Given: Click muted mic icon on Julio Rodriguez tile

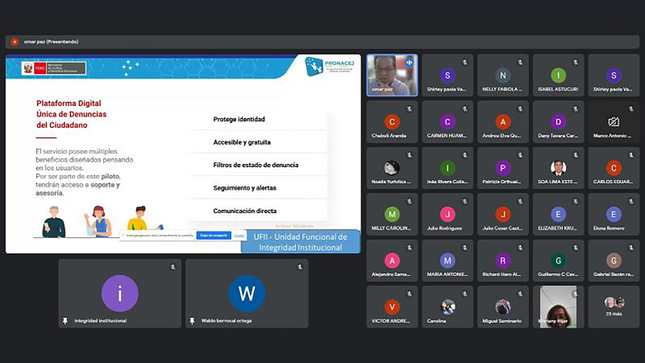Looking at the screenshot, I should click(x=465, y=202).
